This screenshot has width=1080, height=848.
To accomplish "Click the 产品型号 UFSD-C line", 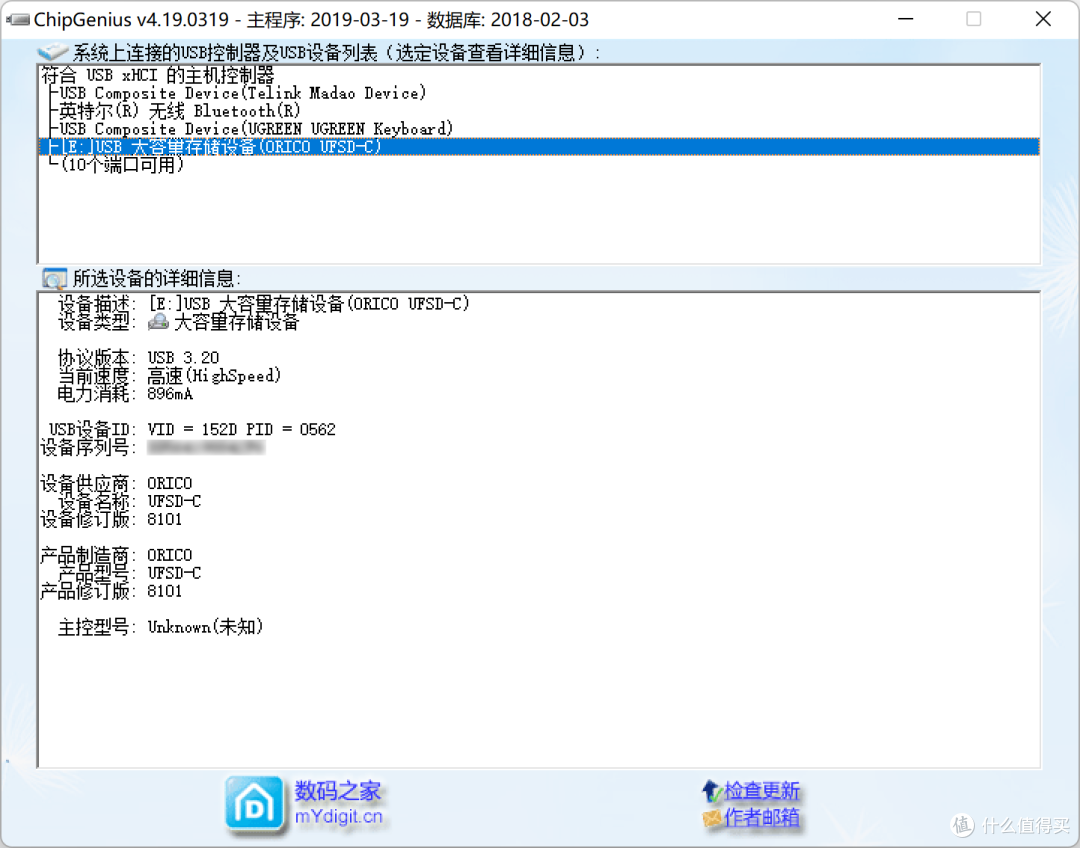I will [129, 572].
